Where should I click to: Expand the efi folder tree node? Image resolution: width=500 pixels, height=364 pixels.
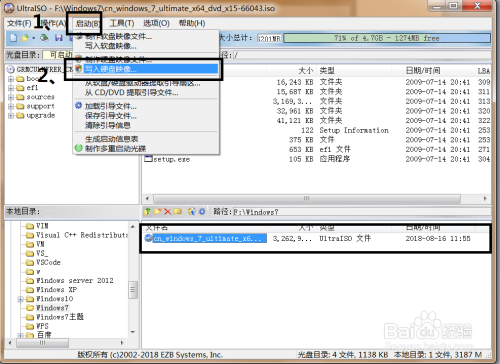click(x=11, y=88)
